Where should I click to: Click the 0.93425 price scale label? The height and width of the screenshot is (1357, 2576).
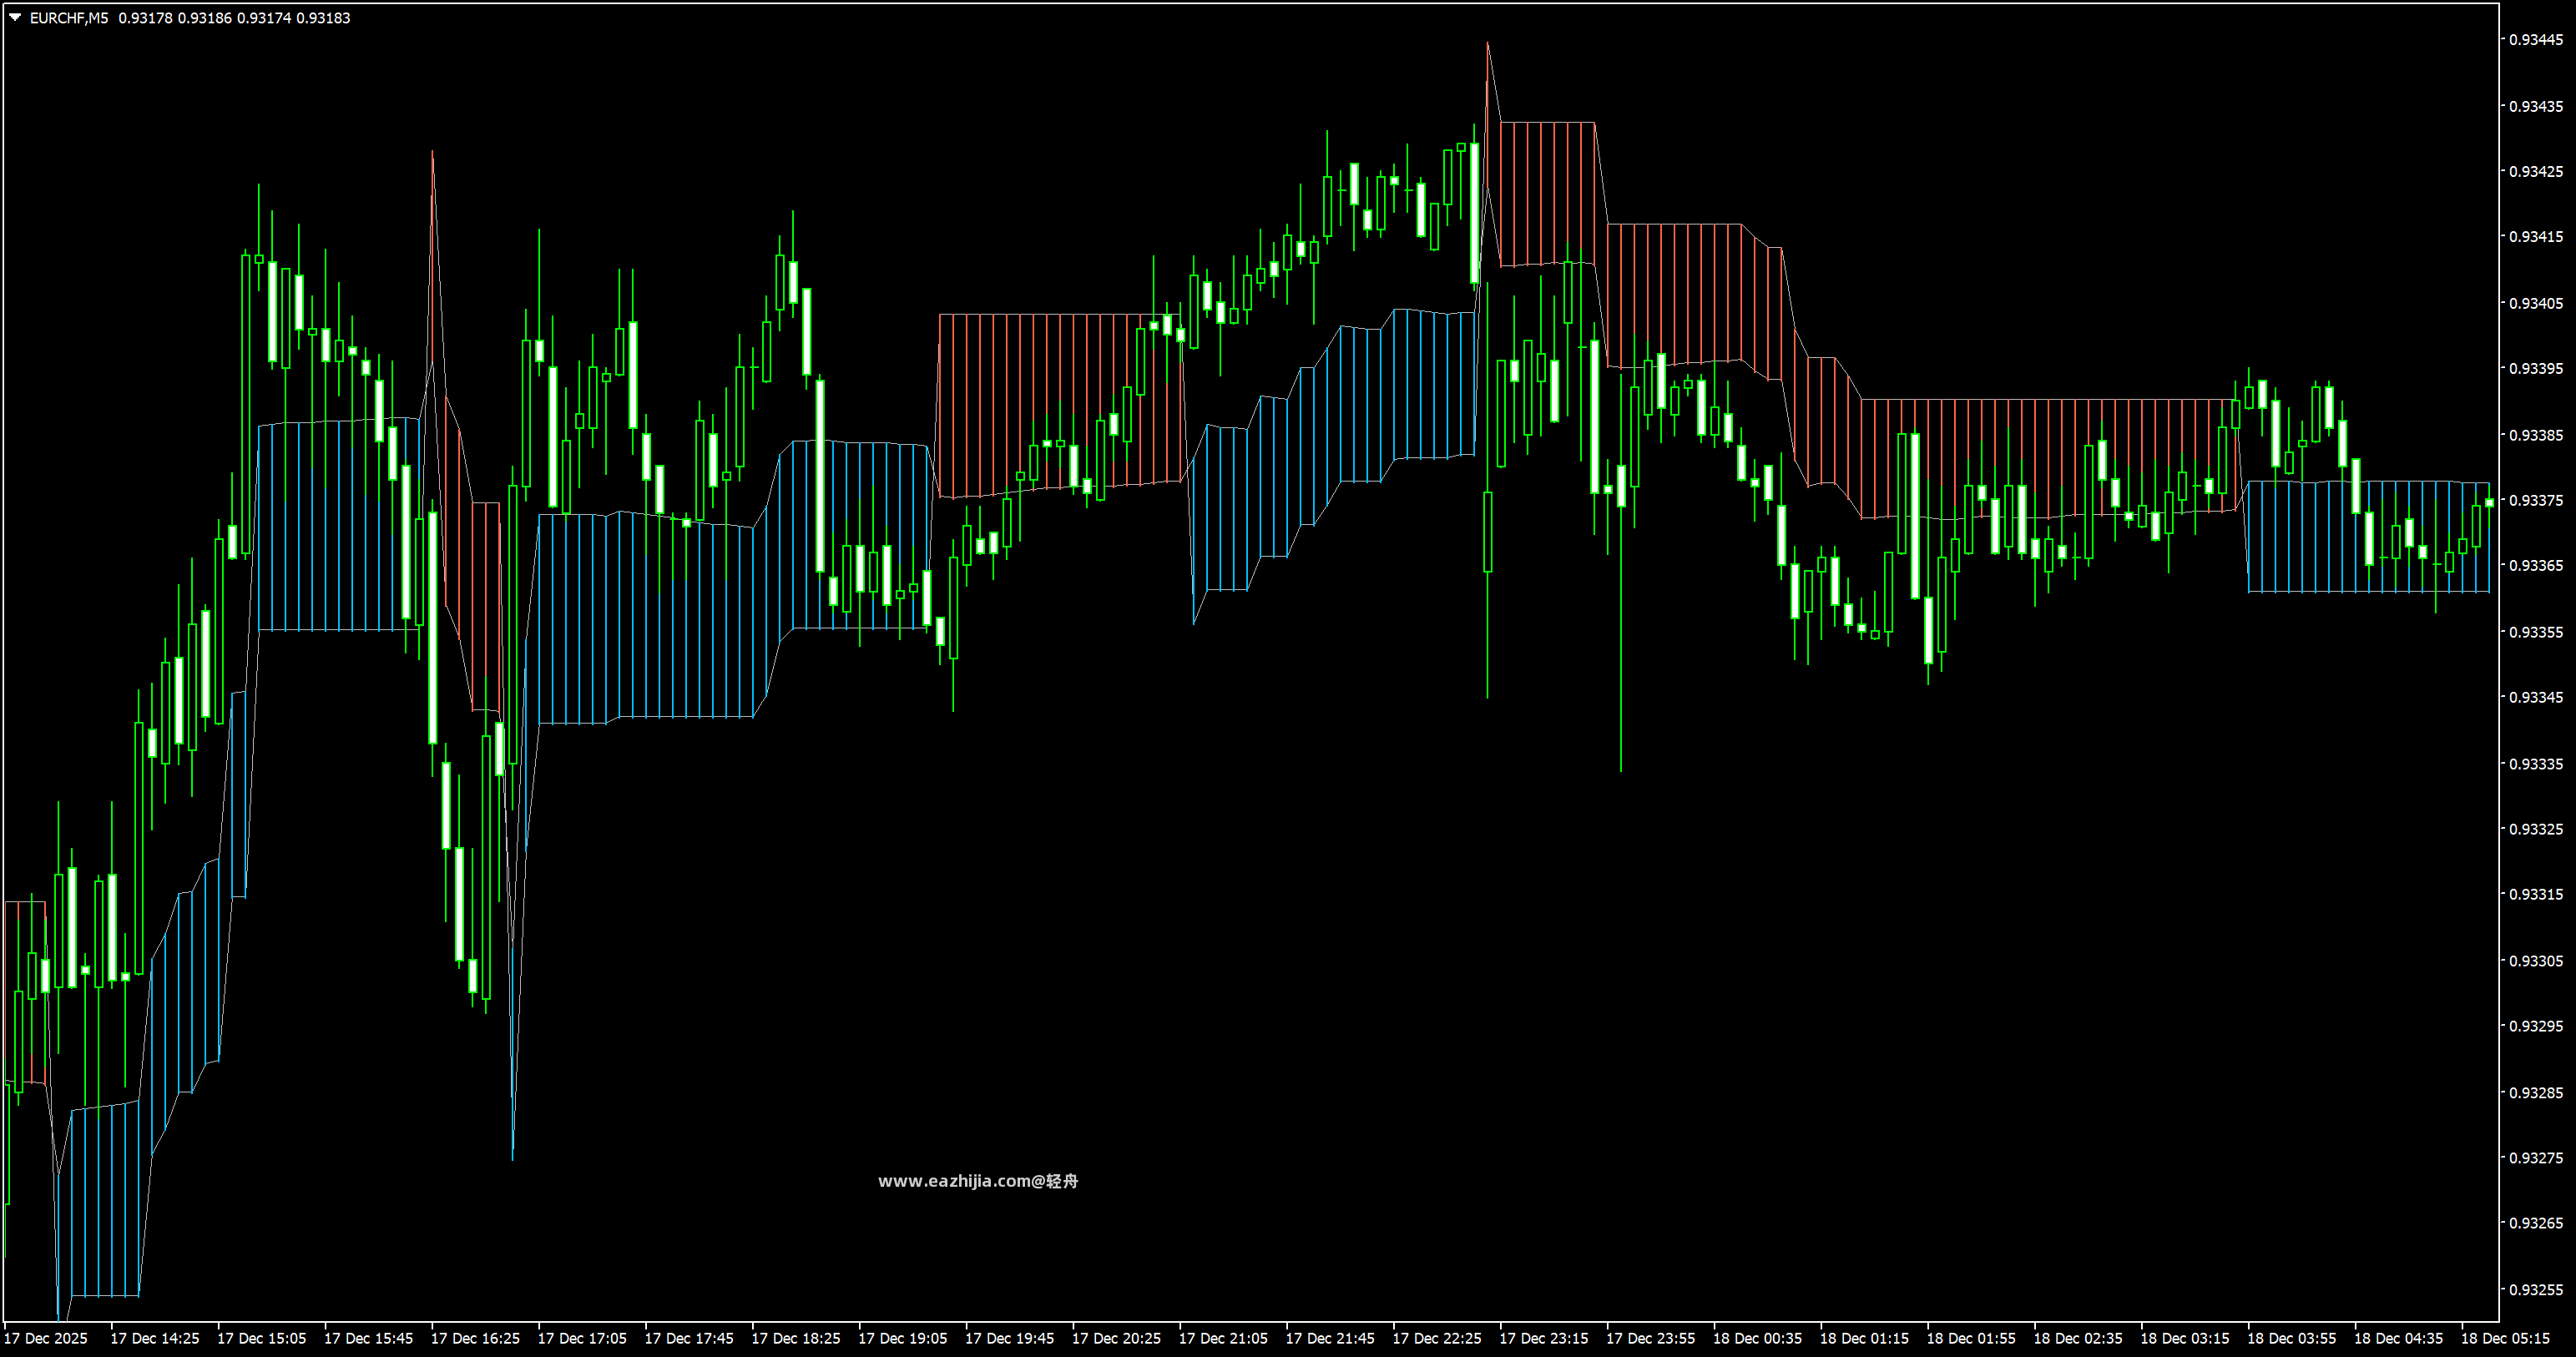tap(2536, 171)
